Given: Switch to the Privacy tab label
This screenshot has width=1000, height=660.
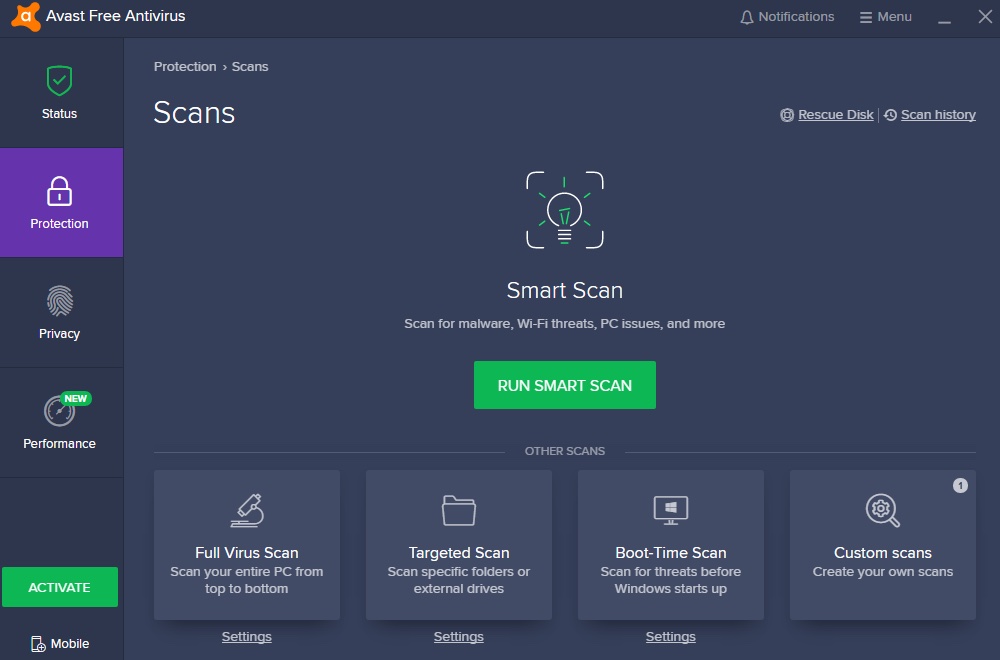Looking at the screenshot, I should 59,334.
